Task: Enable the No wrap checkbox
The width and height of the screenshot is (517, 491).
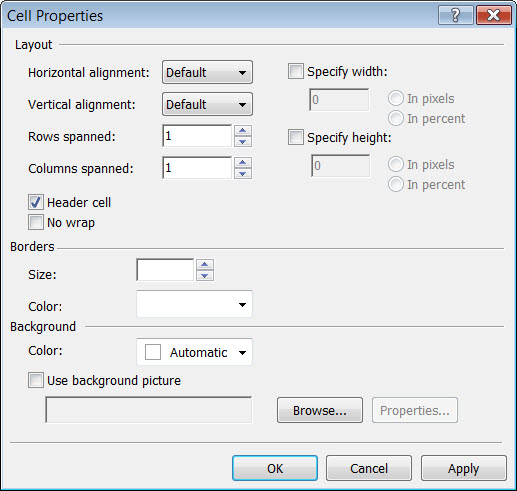Action: (36, 222)
